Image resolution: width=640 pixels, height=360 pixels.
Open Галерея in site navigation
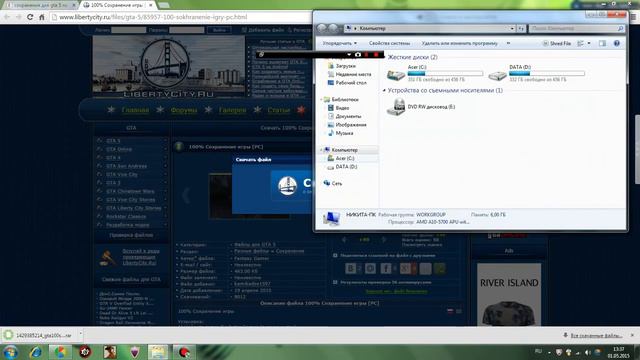[x=232, y=110]
